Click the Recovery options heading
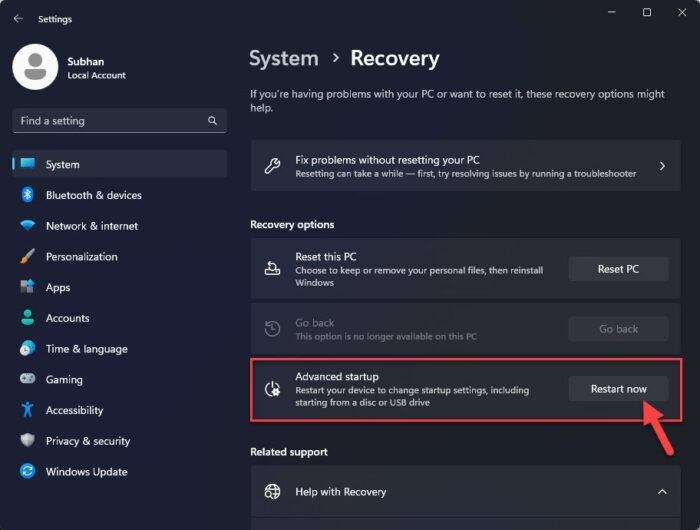Screen dimensions: 700x530 (x=292, y=224)
